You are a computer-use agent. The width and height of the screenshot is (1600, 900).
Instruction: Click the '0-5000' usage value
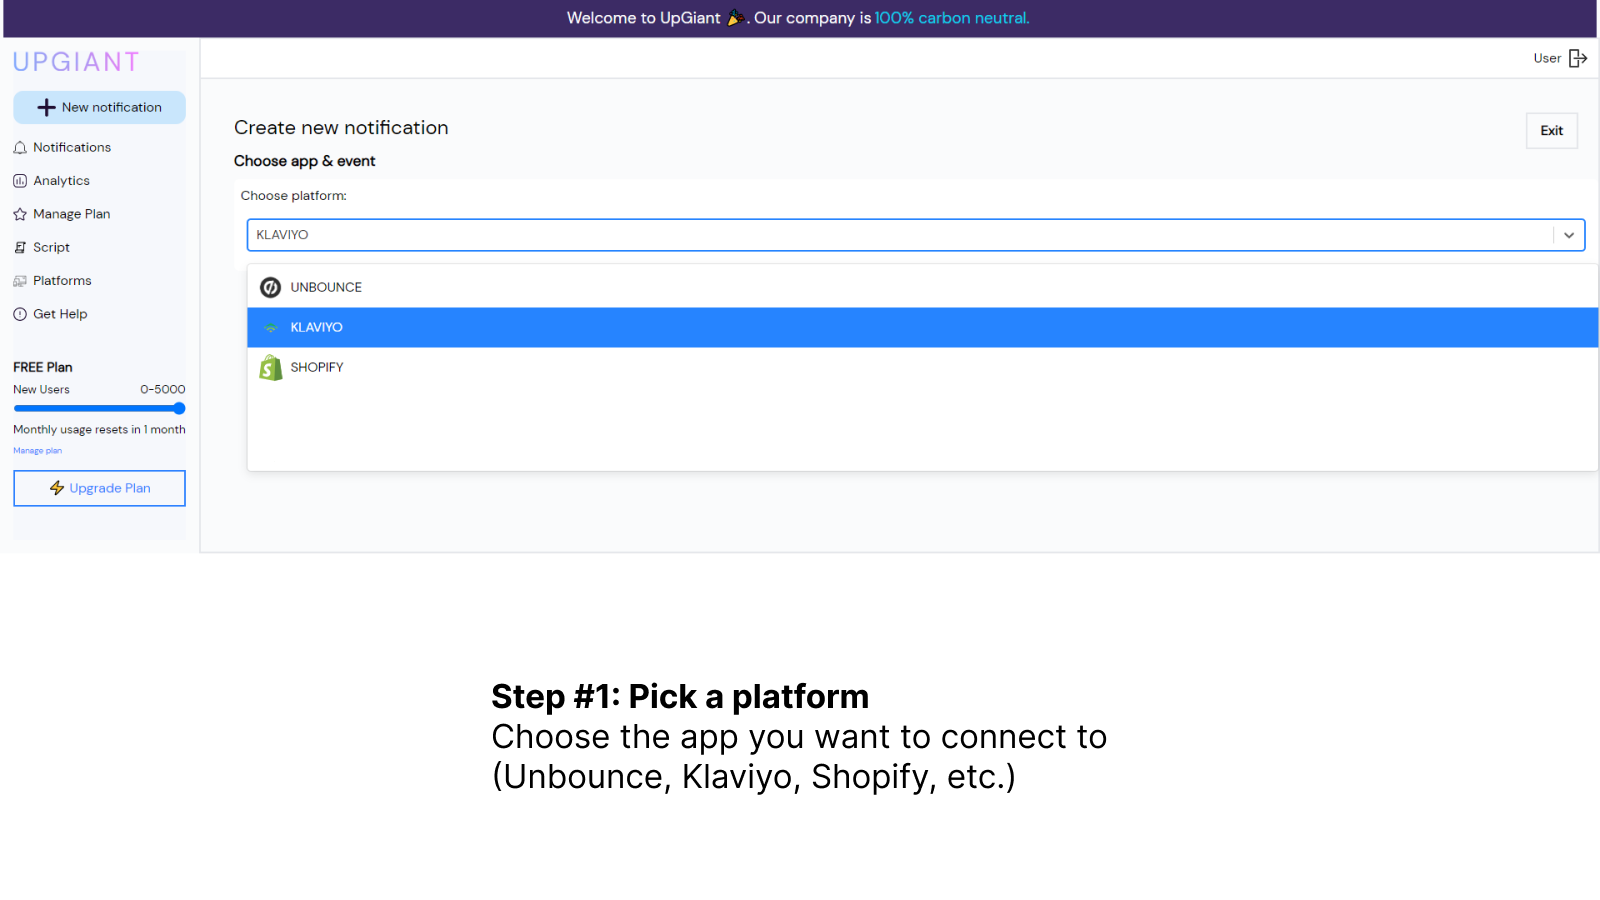pos(163,390)
